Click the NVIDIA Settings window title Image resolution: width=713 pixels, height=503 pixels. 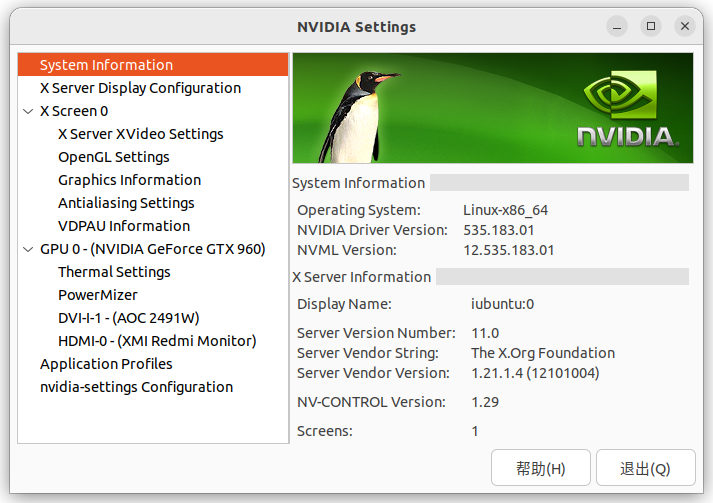pyautogui.click(x=356, y=27)
